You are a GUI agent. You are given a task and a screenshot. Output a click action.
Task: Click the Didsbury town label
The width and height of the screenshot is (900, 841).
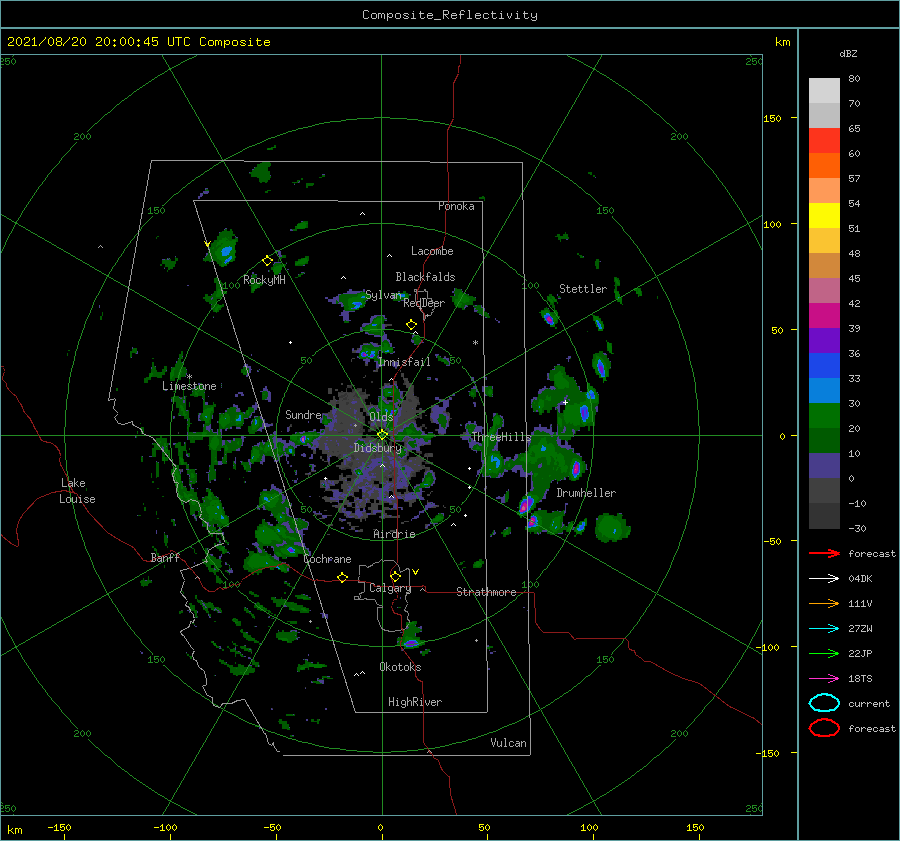tap(377, 448)
